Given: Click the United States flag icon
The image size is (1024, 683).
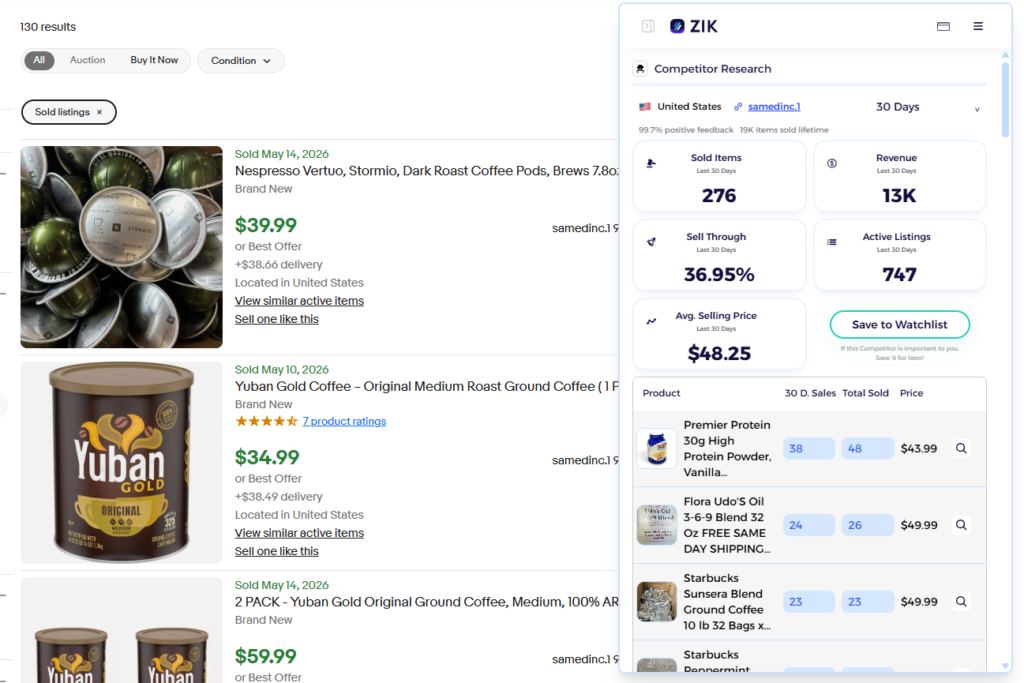Looking at the screenshot, I should (x=645, y=106).
